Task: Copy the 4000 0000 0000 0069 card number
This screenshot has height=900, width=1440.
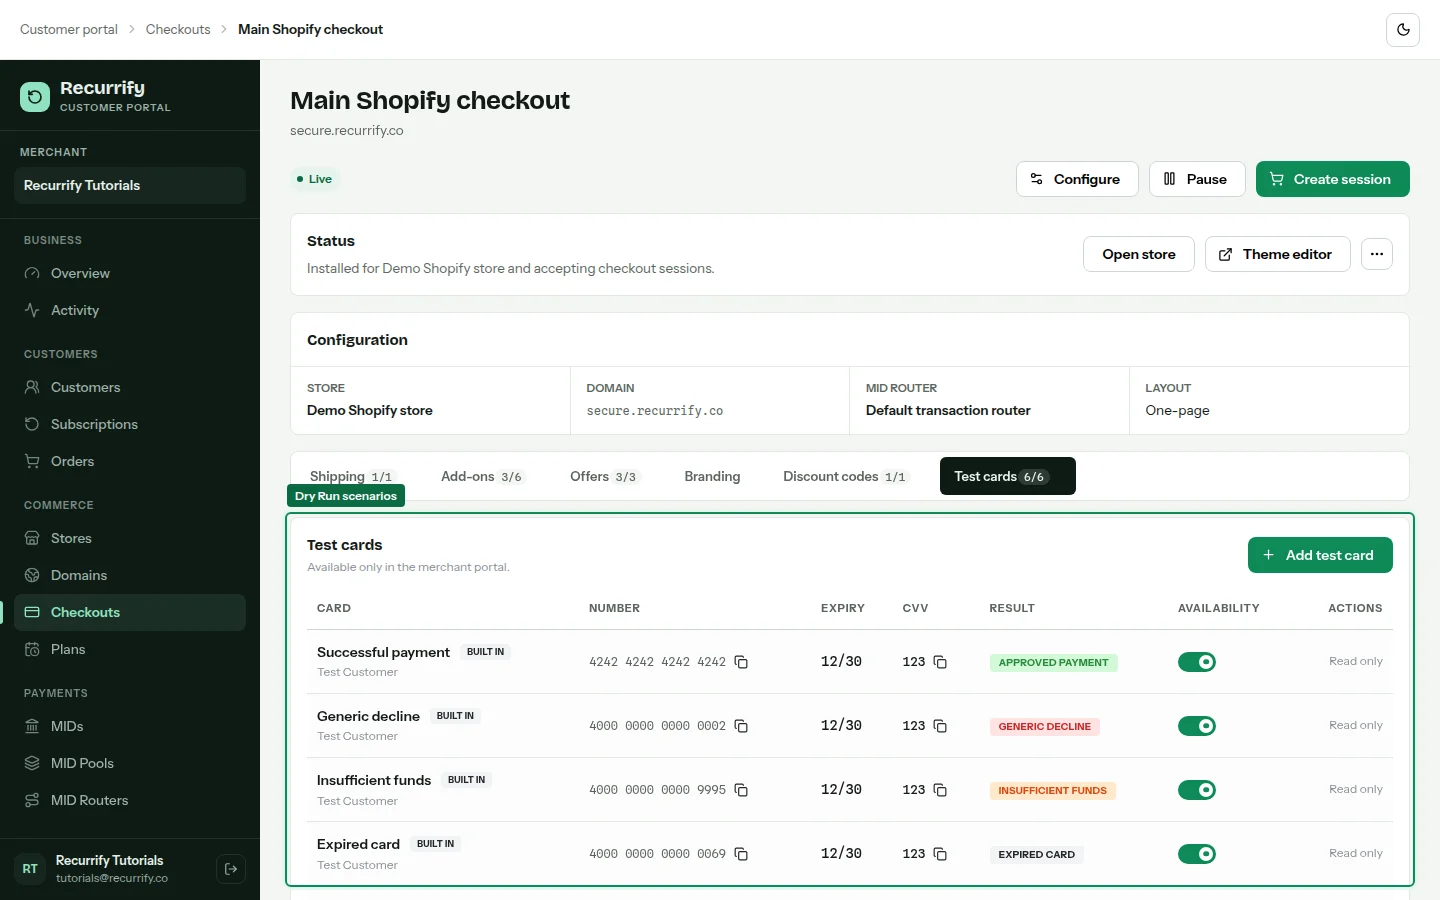Action: 741,854
